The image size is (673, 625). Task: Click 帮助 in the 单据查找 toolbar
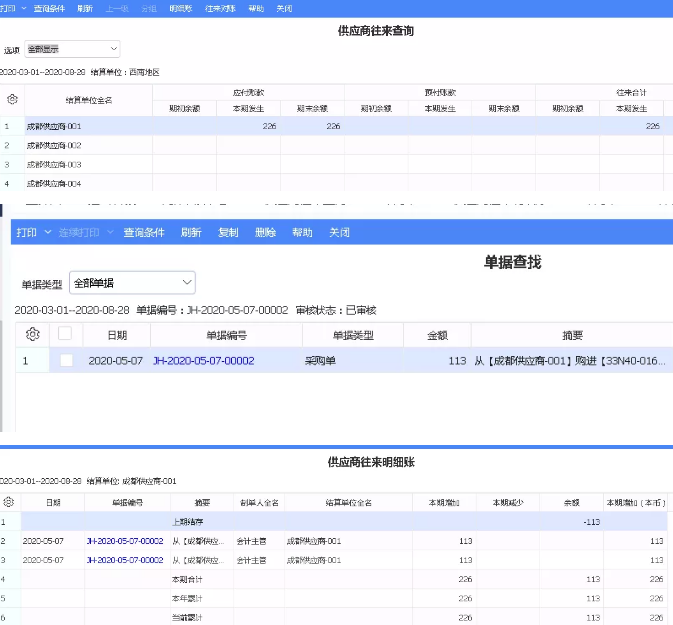click(302, 232)
